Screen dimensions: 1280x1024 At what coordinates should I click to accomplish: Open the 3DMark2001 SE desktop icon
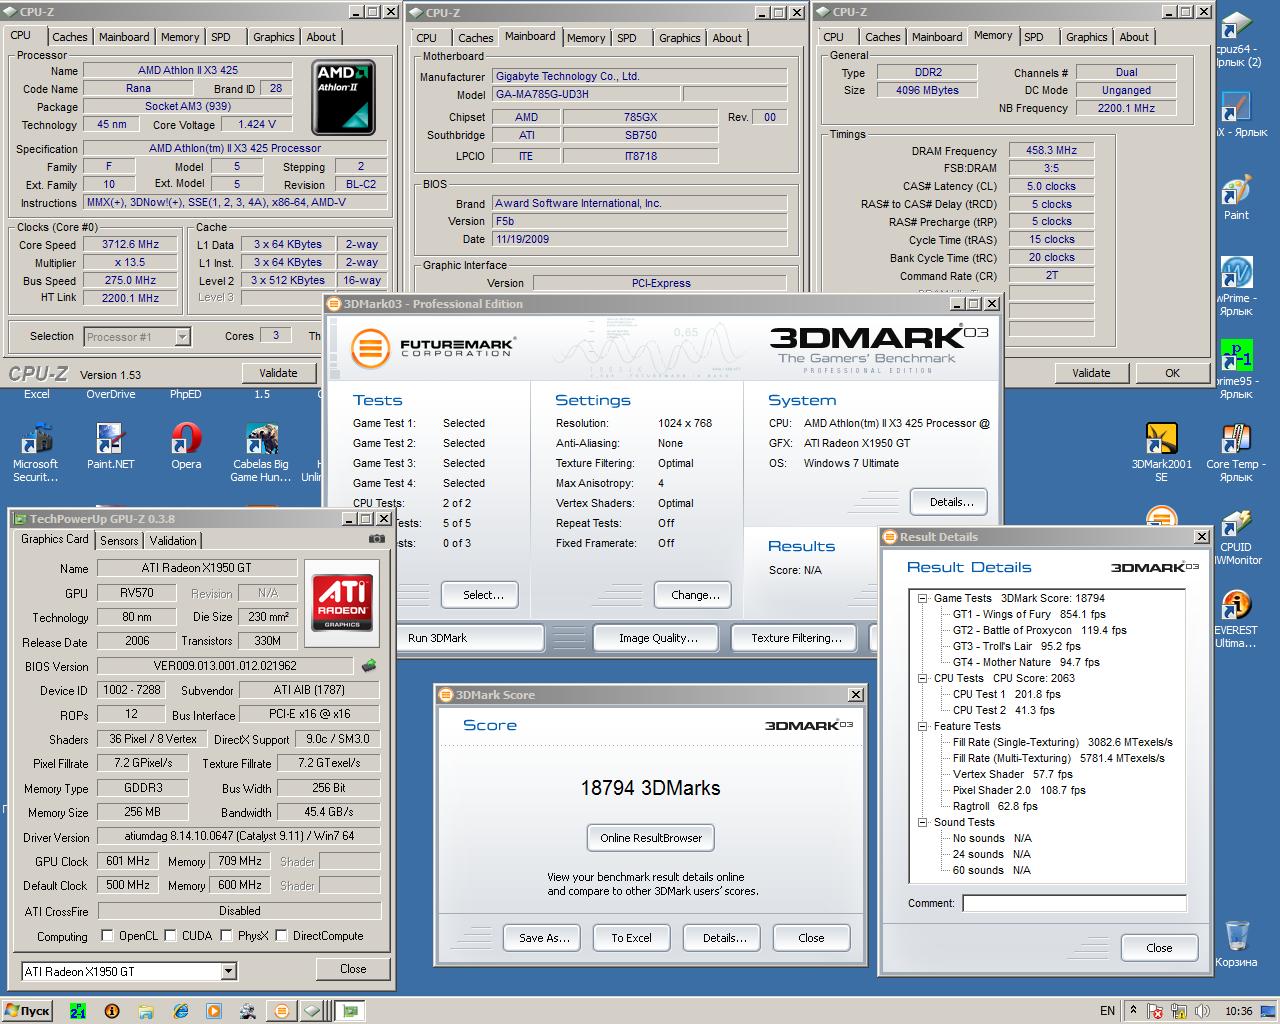click(x=1161, y=452)
